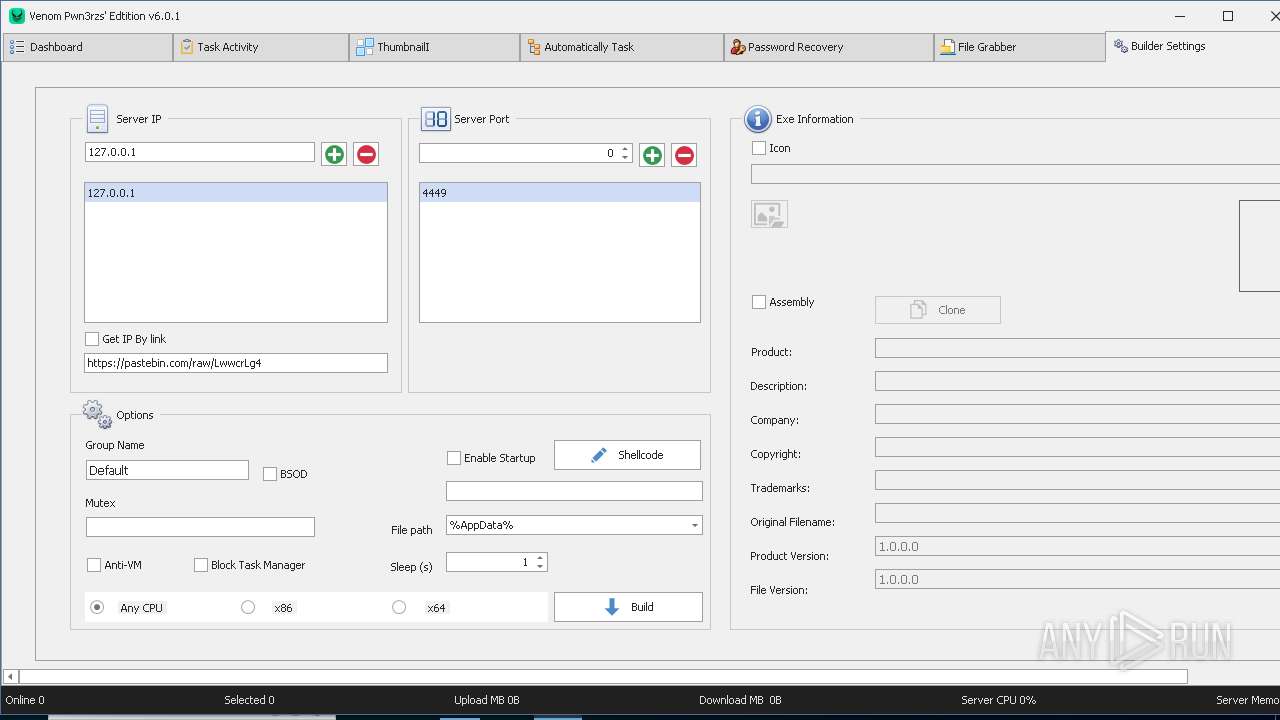Increase the Sleep seconds value

(x=540, y=558)
